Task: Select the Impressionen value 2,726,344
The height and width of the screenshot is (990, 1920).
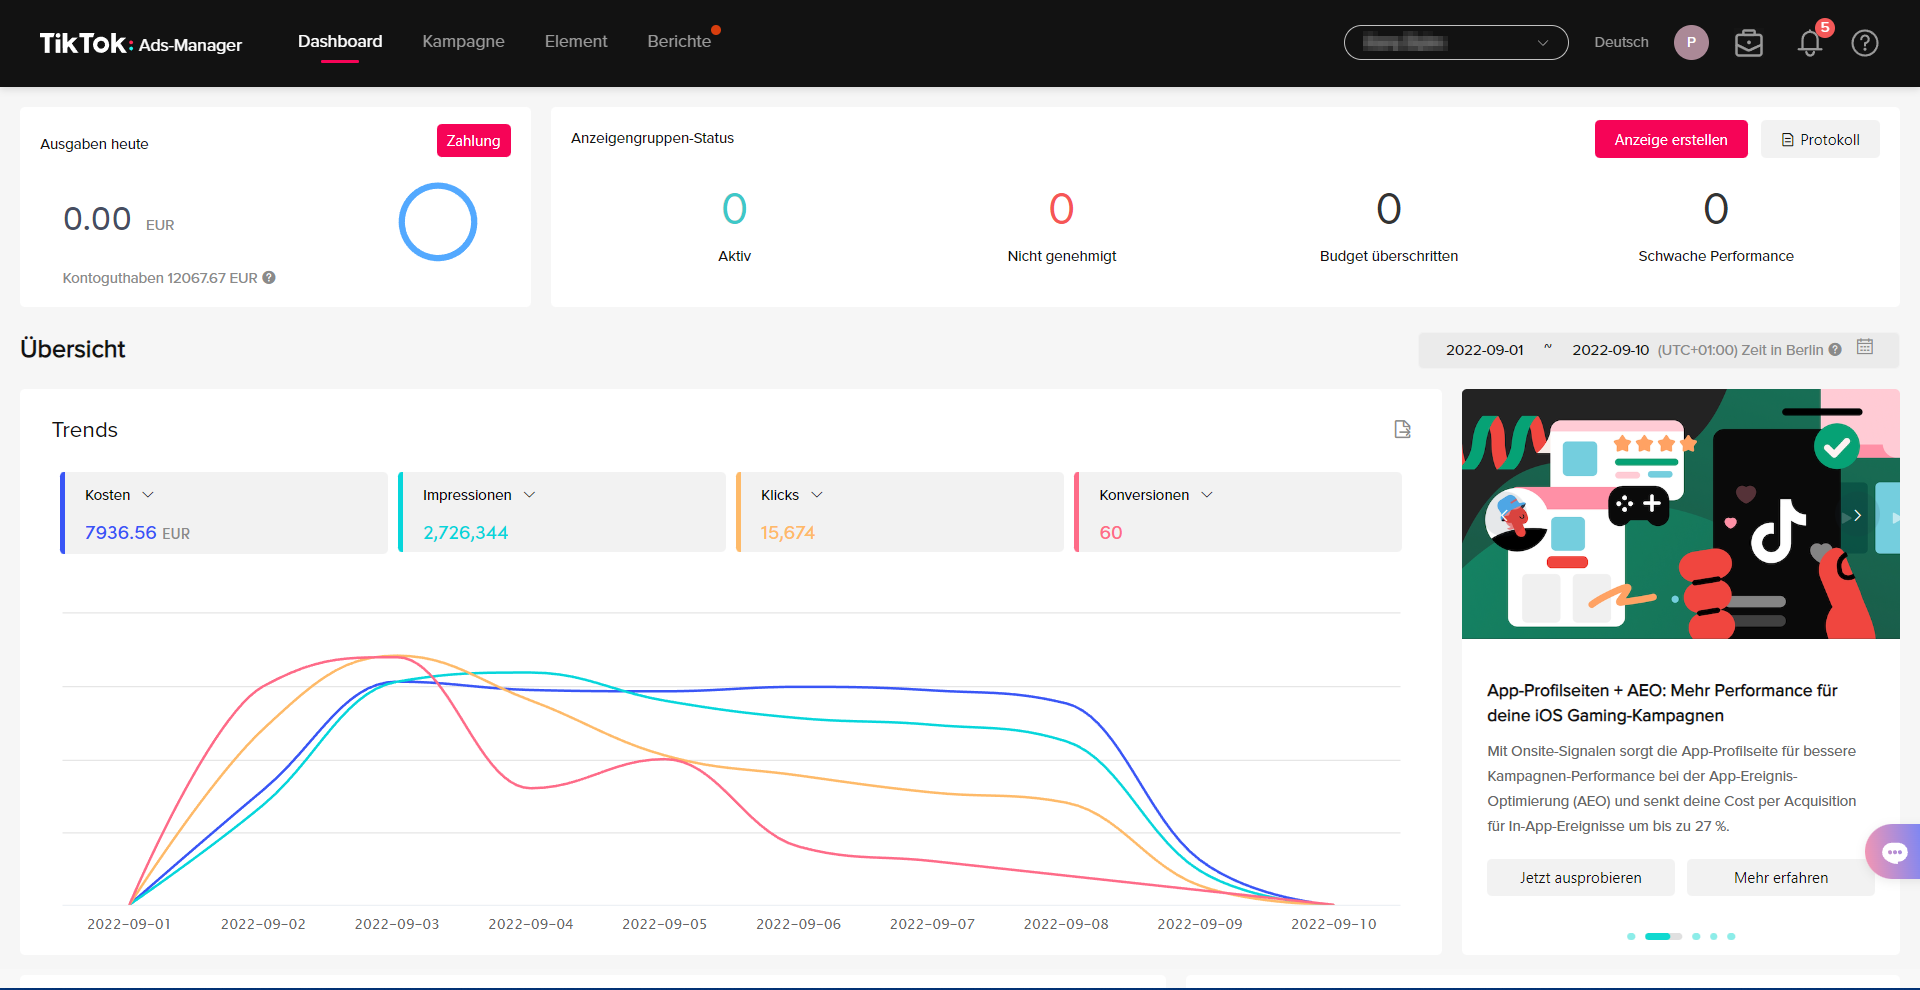Action: [466, 533]
